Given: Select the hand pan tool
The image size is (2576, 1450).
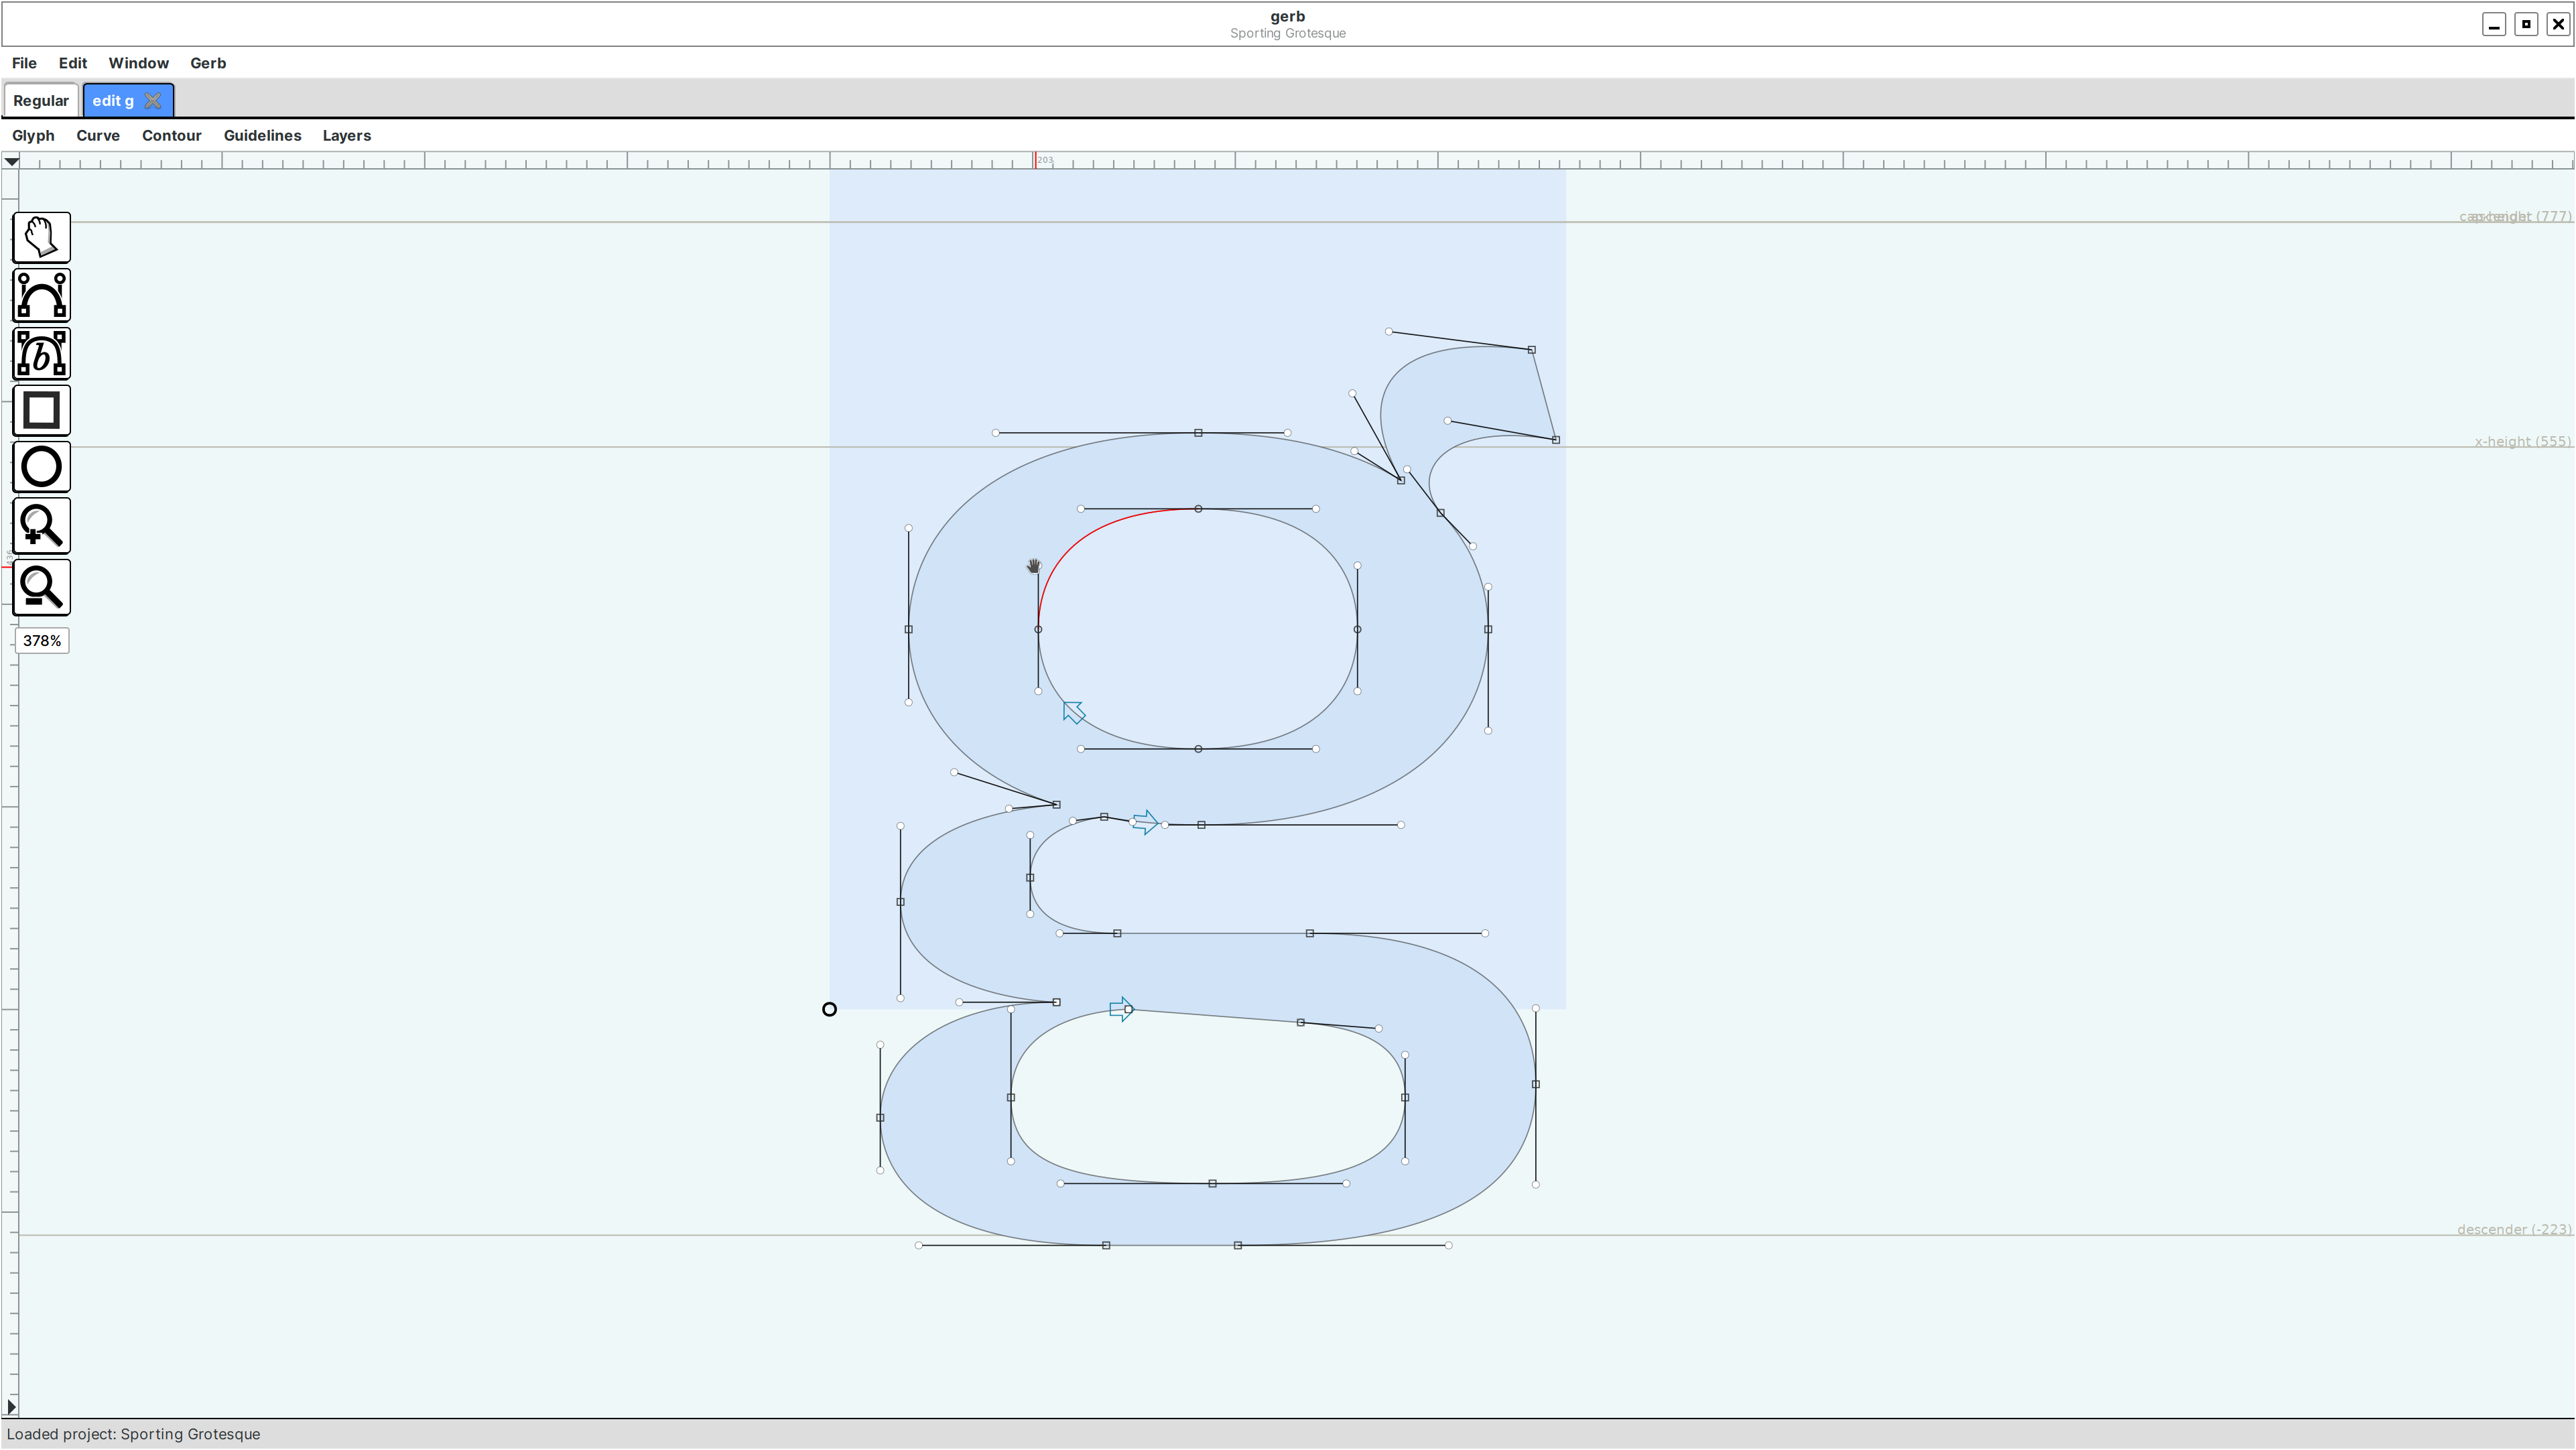Looking at the screenshot, I should point(41,237).
